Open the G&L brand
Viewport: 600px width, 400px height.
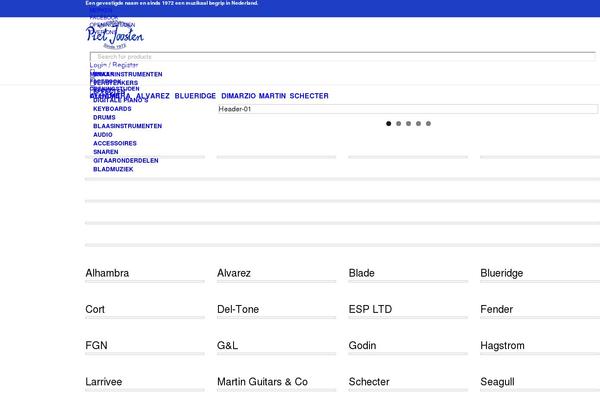click(x=227, y=346)
